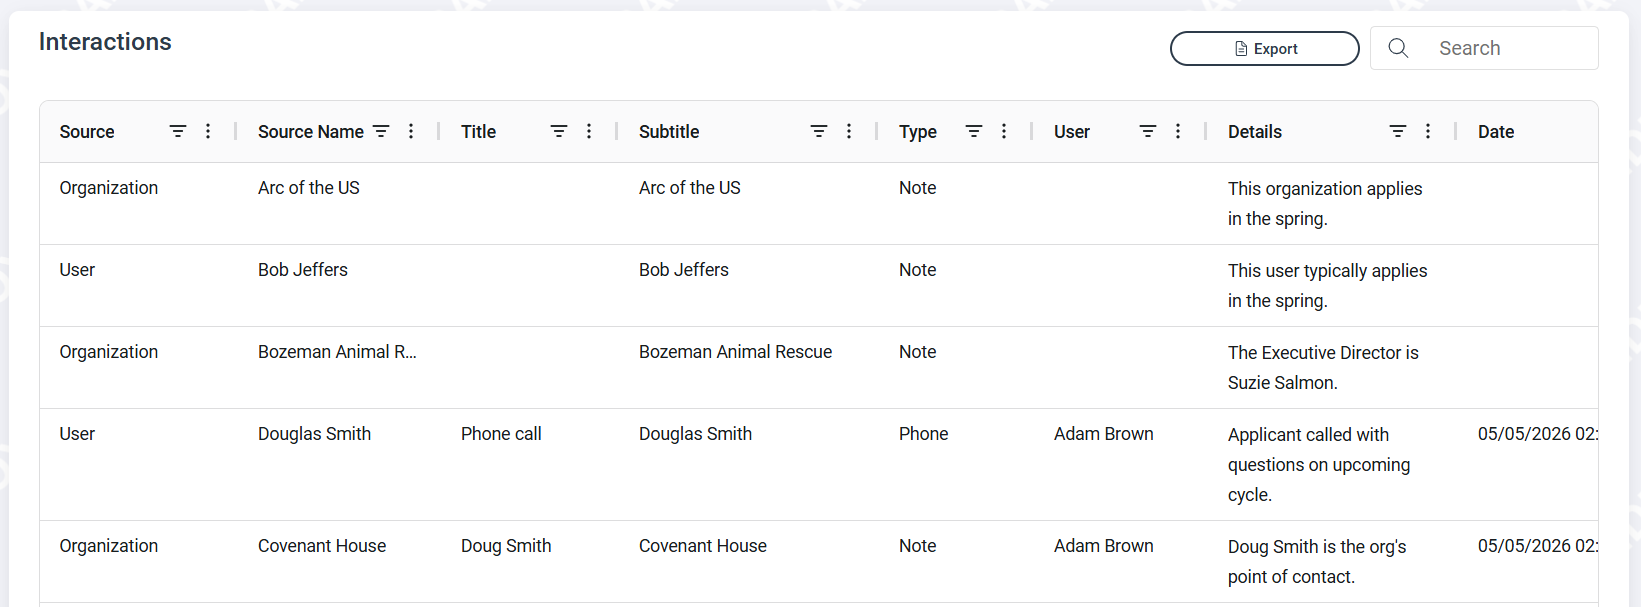The height and width of the screenshot is (607, 1641).
Task: Select 'Bob Jeffers' in the Subtitle column
Action: click(x=684, y=270)
